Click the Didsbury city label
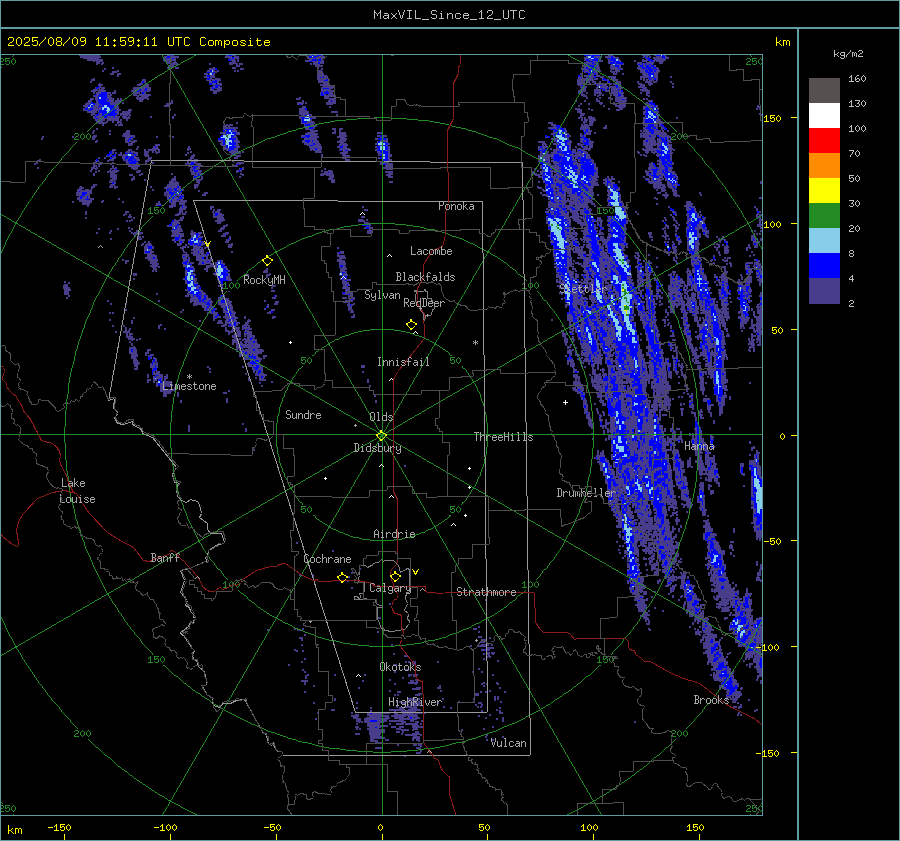 [x=377, y=448]
